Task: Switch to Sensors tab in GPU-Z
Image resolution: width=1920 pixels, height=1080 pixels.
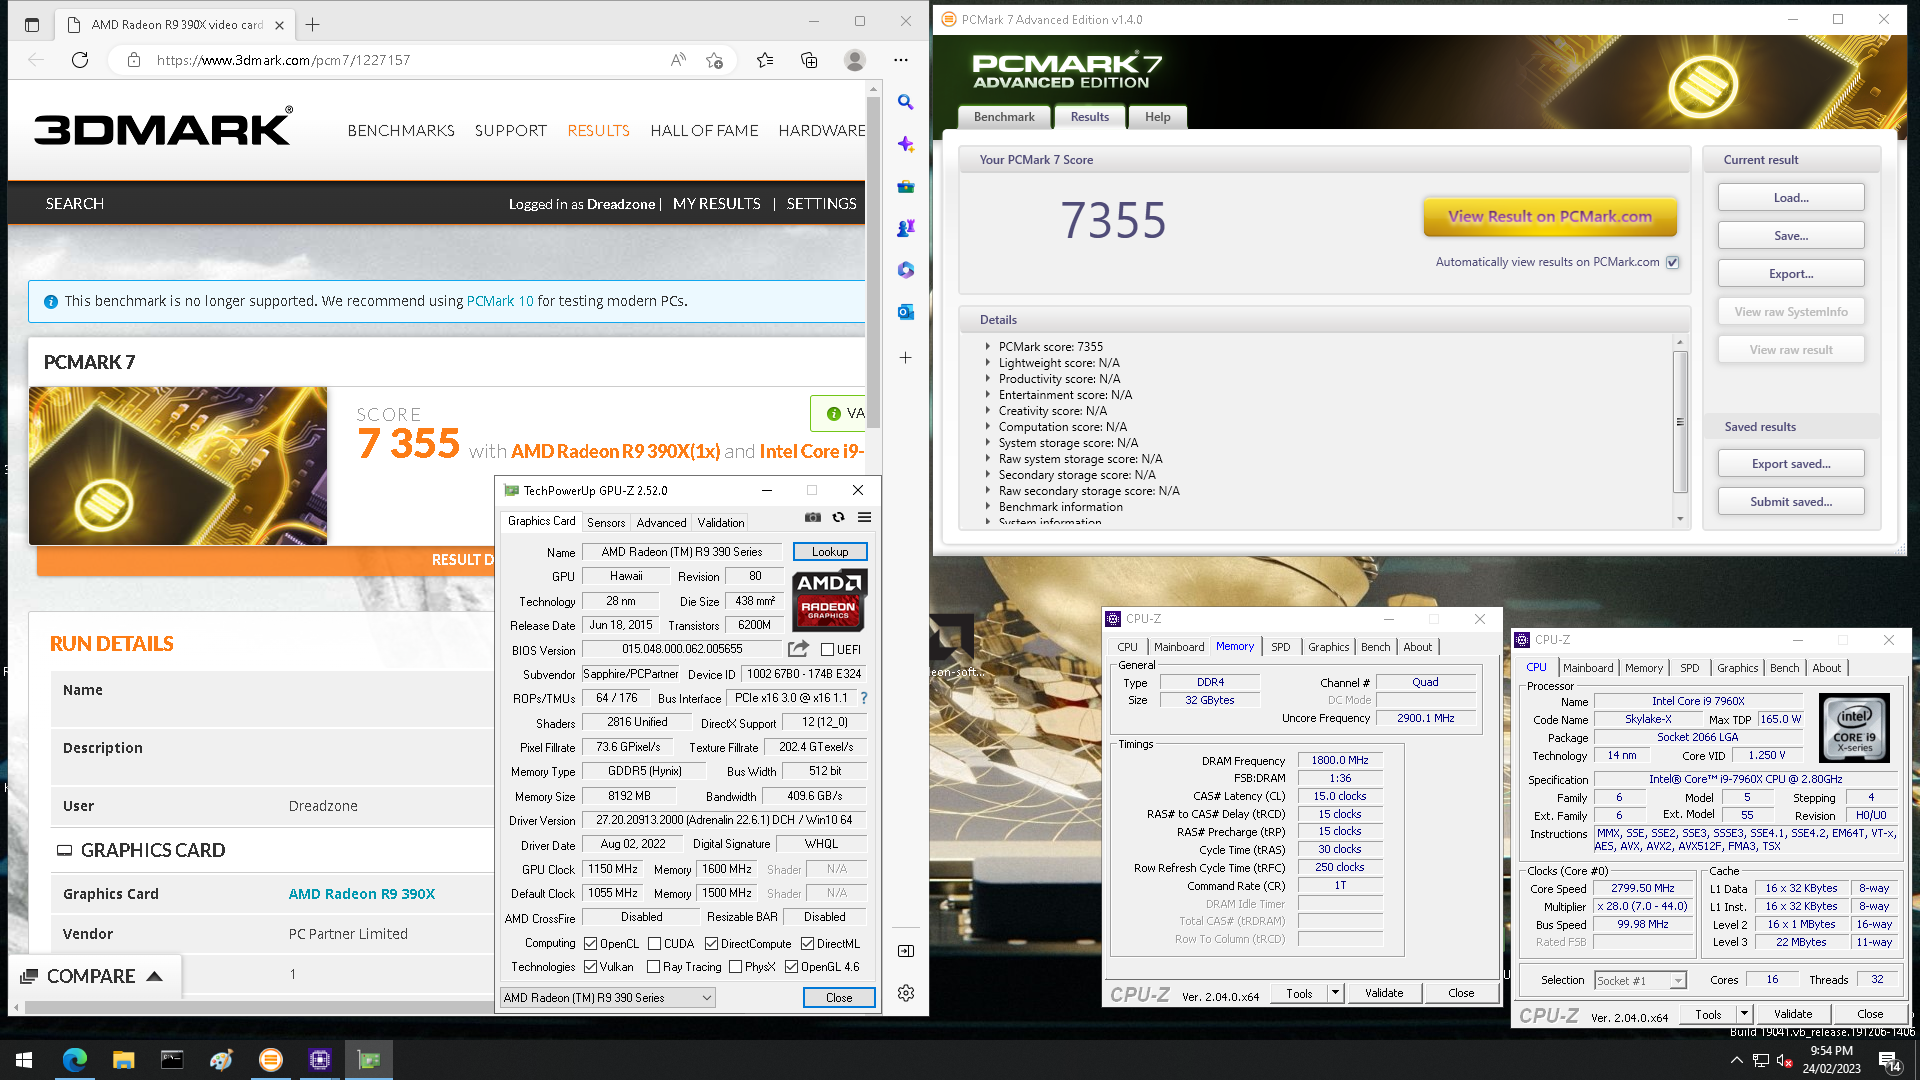Action: 606,523
